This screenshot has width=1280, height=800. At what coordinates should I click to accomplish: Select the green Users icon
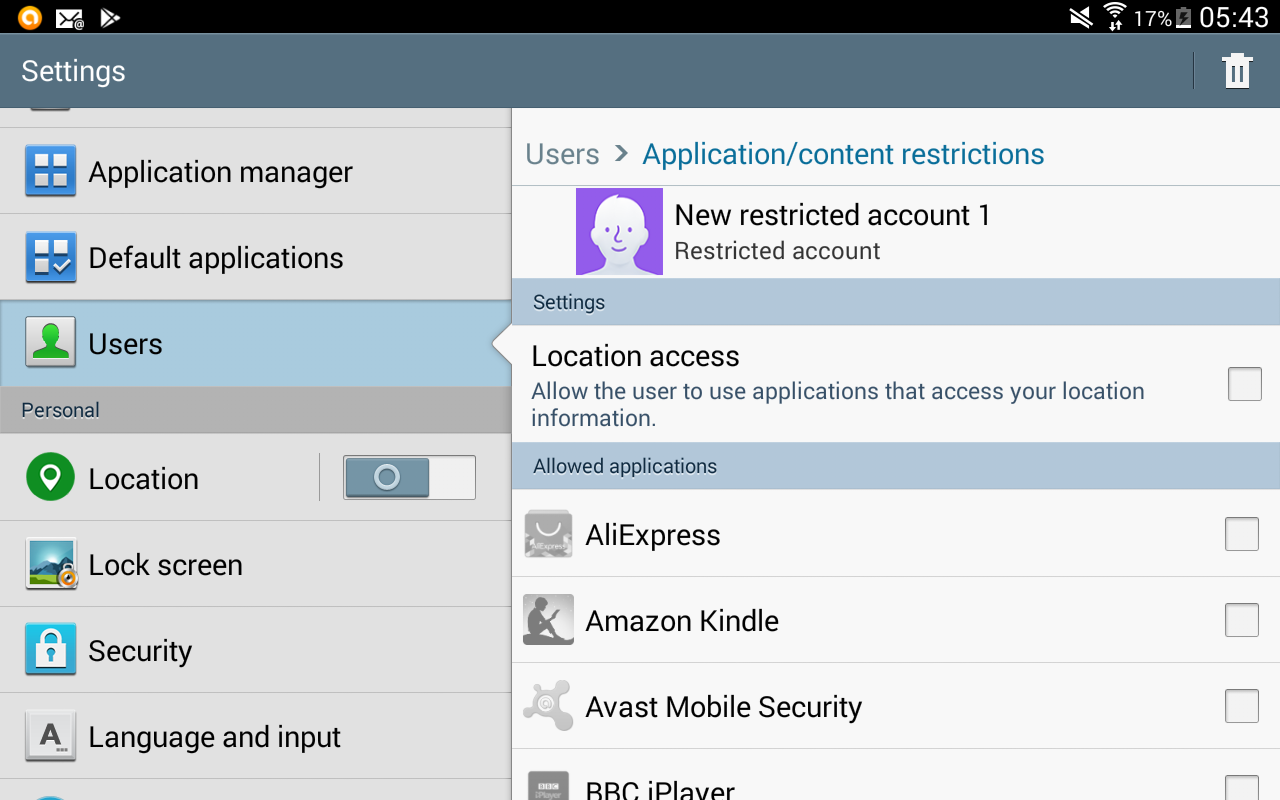point(50,344)
